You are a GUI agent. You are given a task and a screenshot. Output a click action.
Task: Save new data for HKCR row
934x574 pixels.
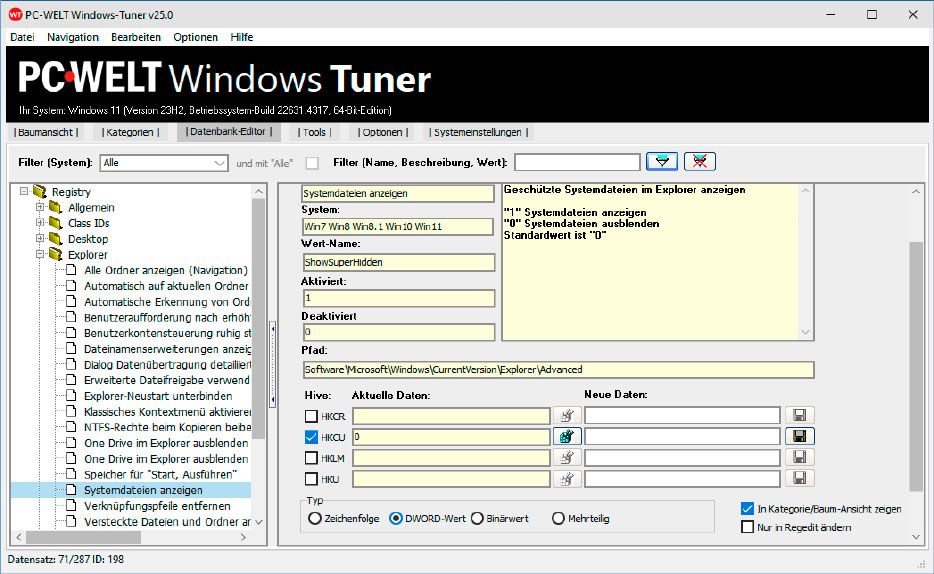[799, 416]
